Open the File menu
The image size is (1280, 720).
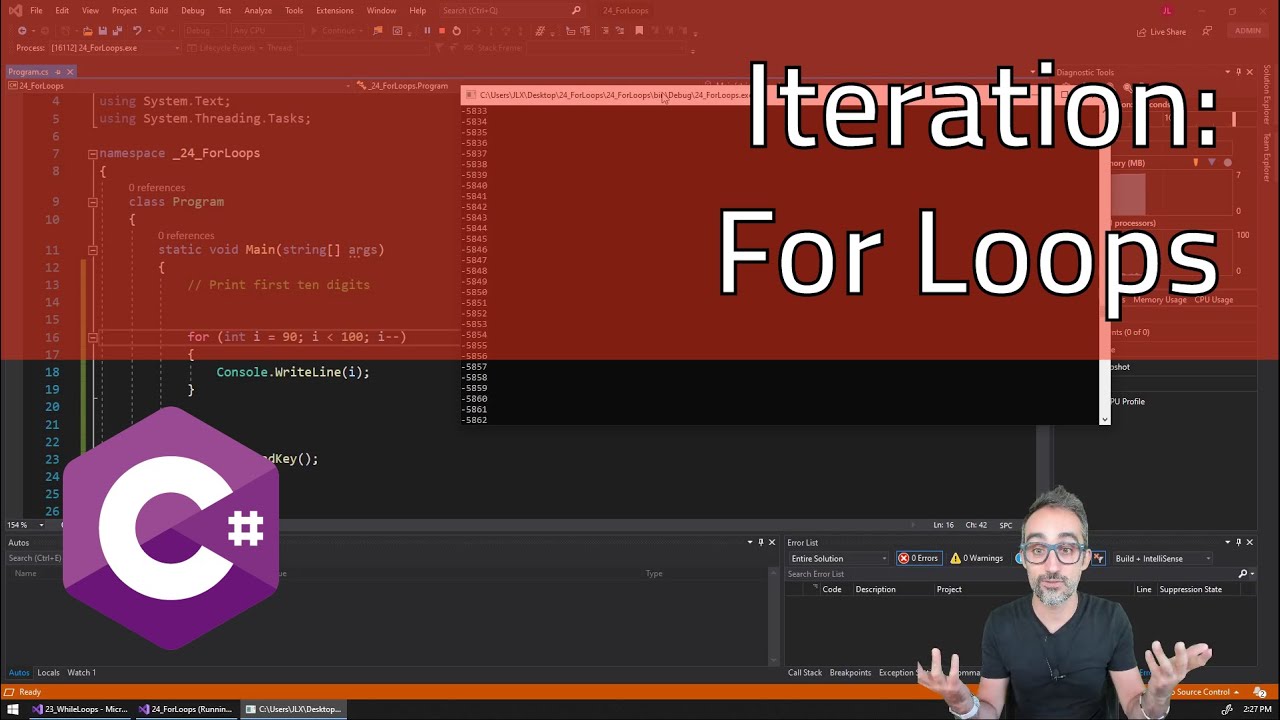point(36,10)
